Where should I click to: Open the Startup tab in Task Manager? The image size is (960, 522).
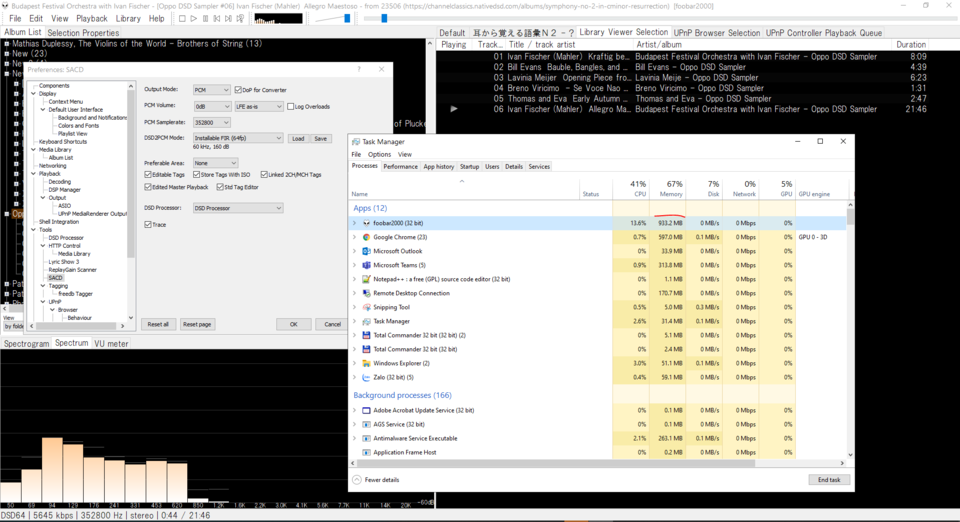pos(470,166)
